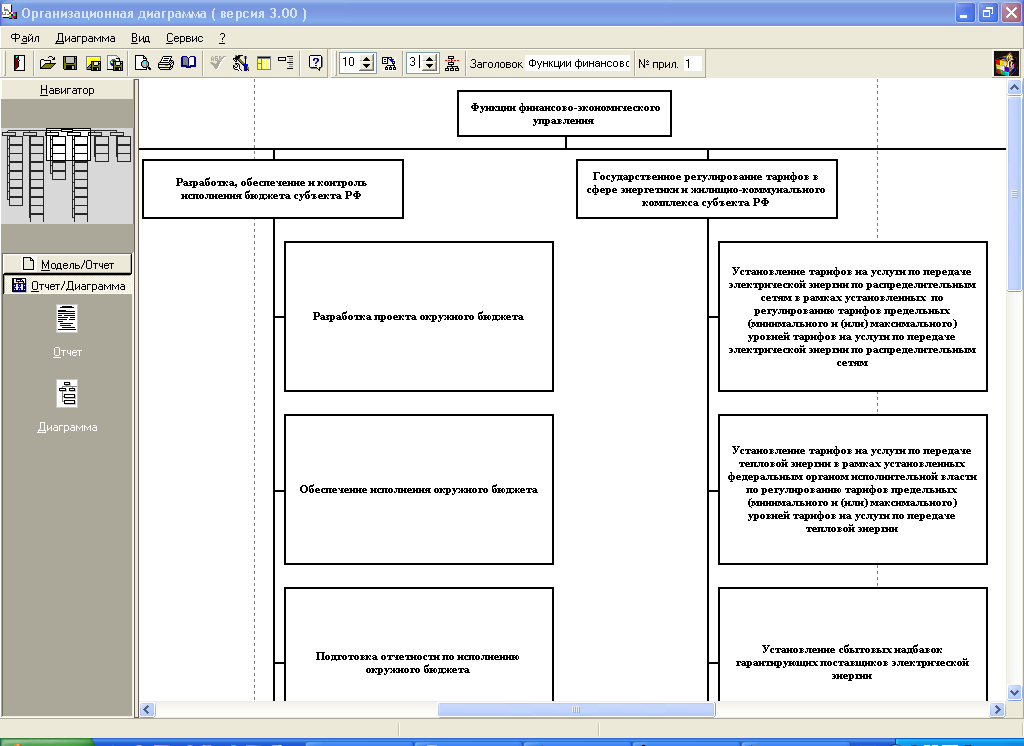
Task: Print the diagram using the printer icon
Action: point(166,63)
